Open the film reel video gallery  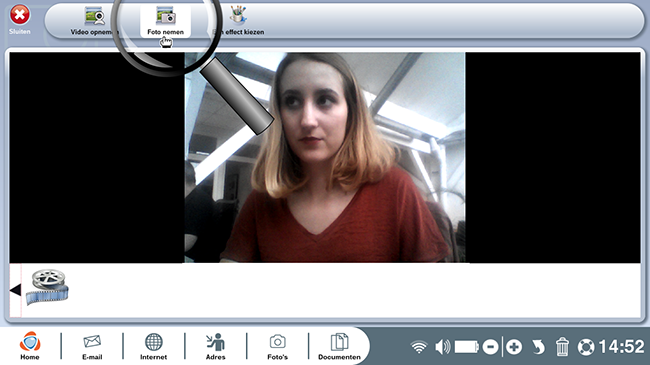pos(47,287)
